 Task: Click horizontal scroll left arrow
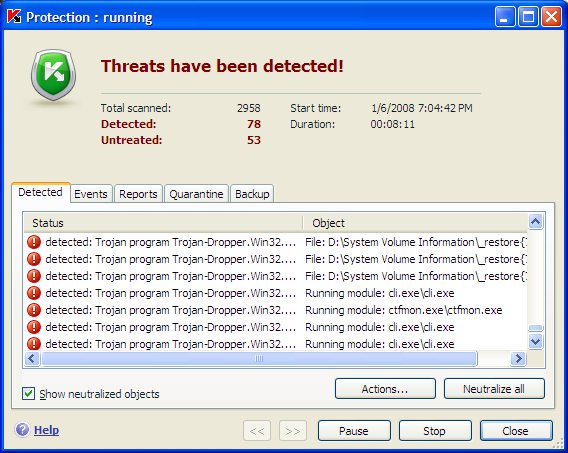[32, 358]
